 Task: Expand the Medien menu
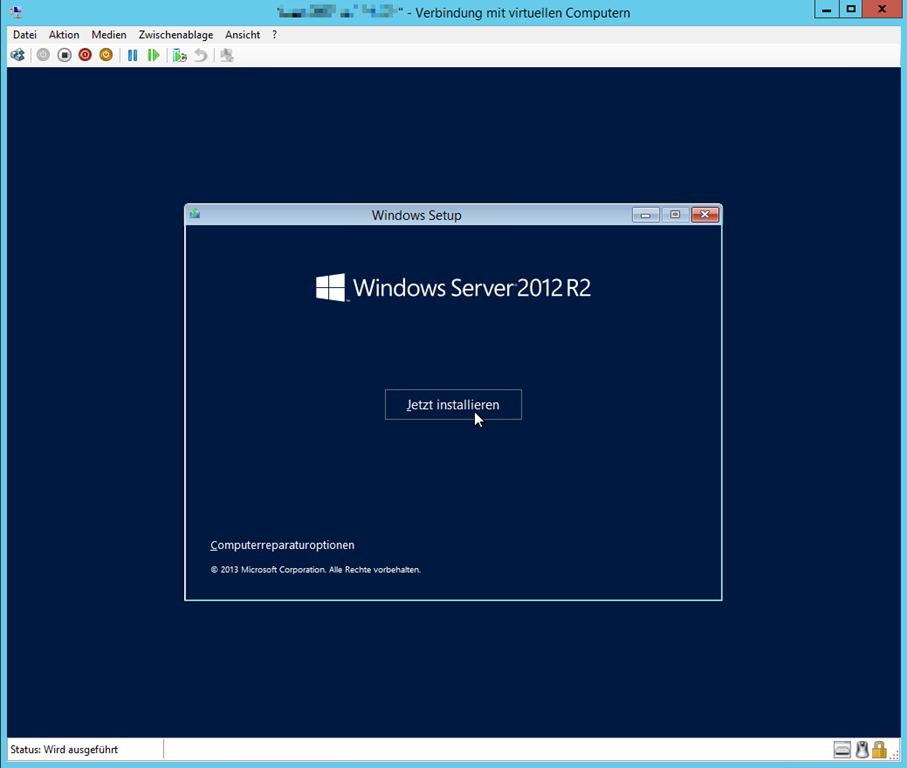pyautogui.click(x=109, y=34)
